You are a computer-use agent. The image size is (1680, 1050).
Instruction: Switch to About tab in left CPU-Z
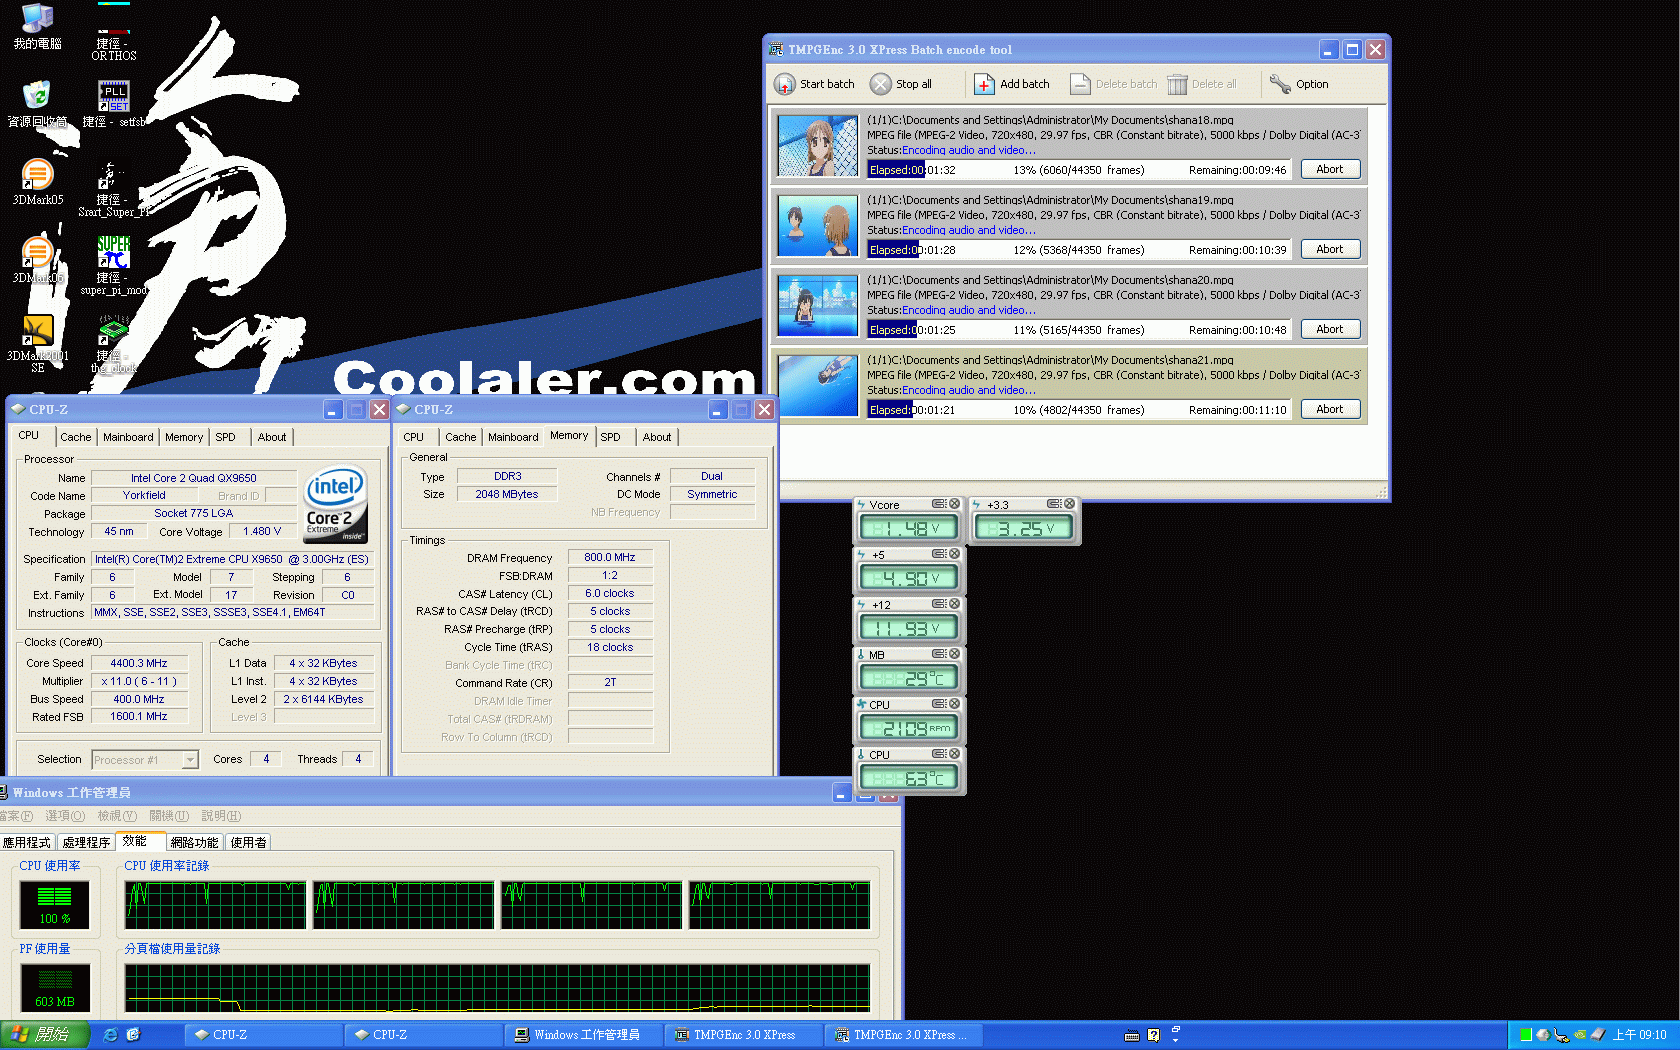(272, 437)
